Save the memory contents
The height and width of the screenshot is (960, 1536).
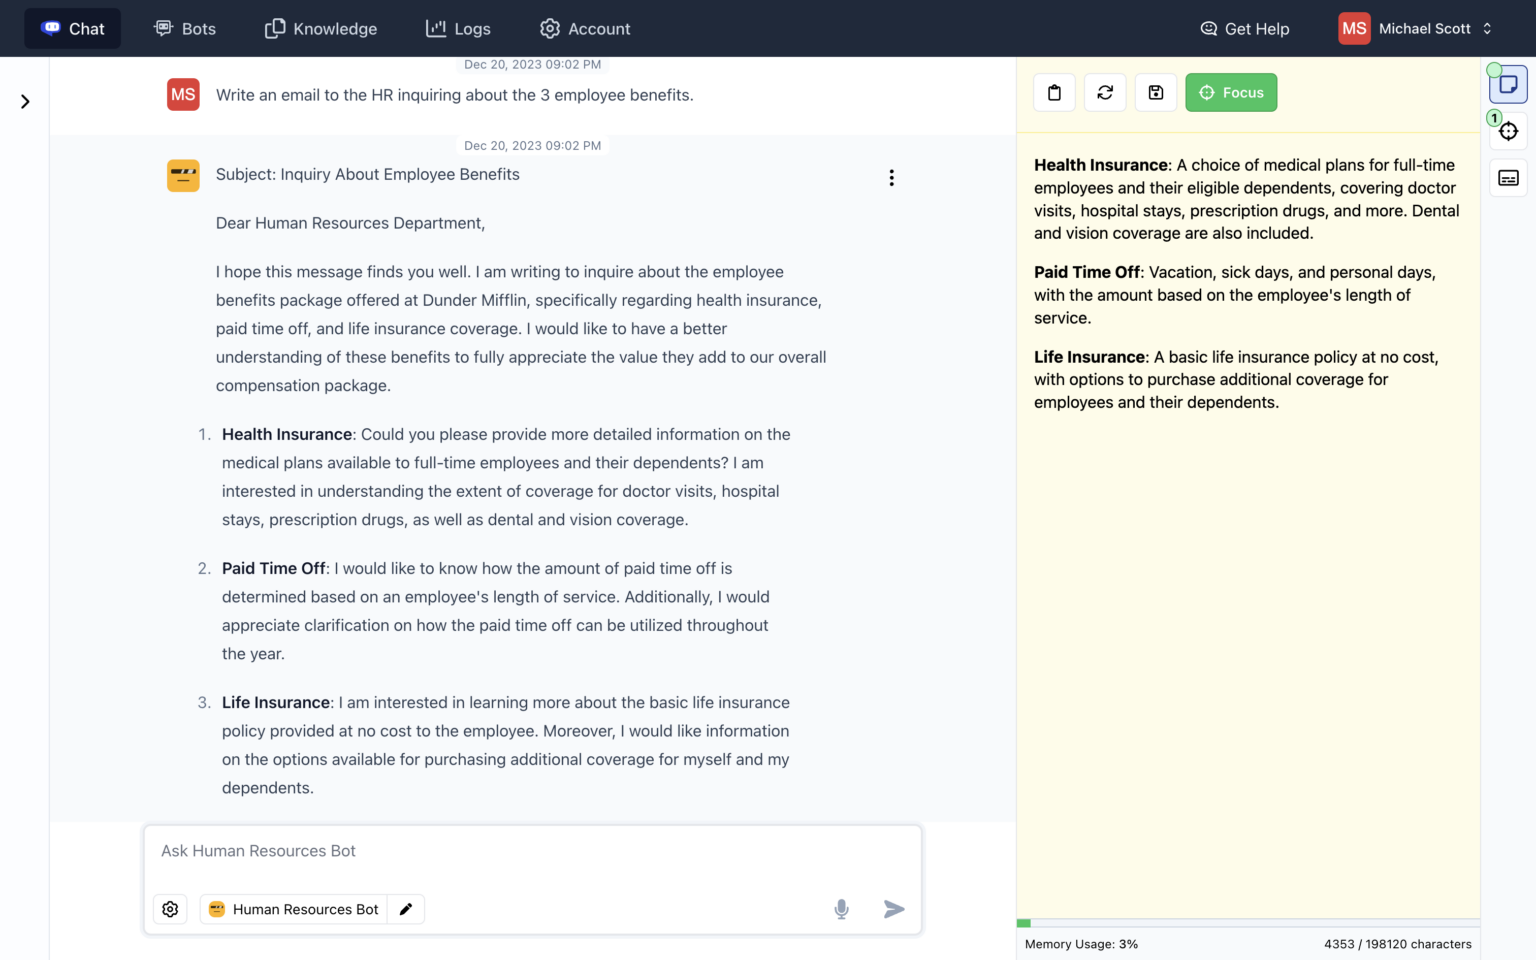pyautogui.click(x=1156, y=92)
